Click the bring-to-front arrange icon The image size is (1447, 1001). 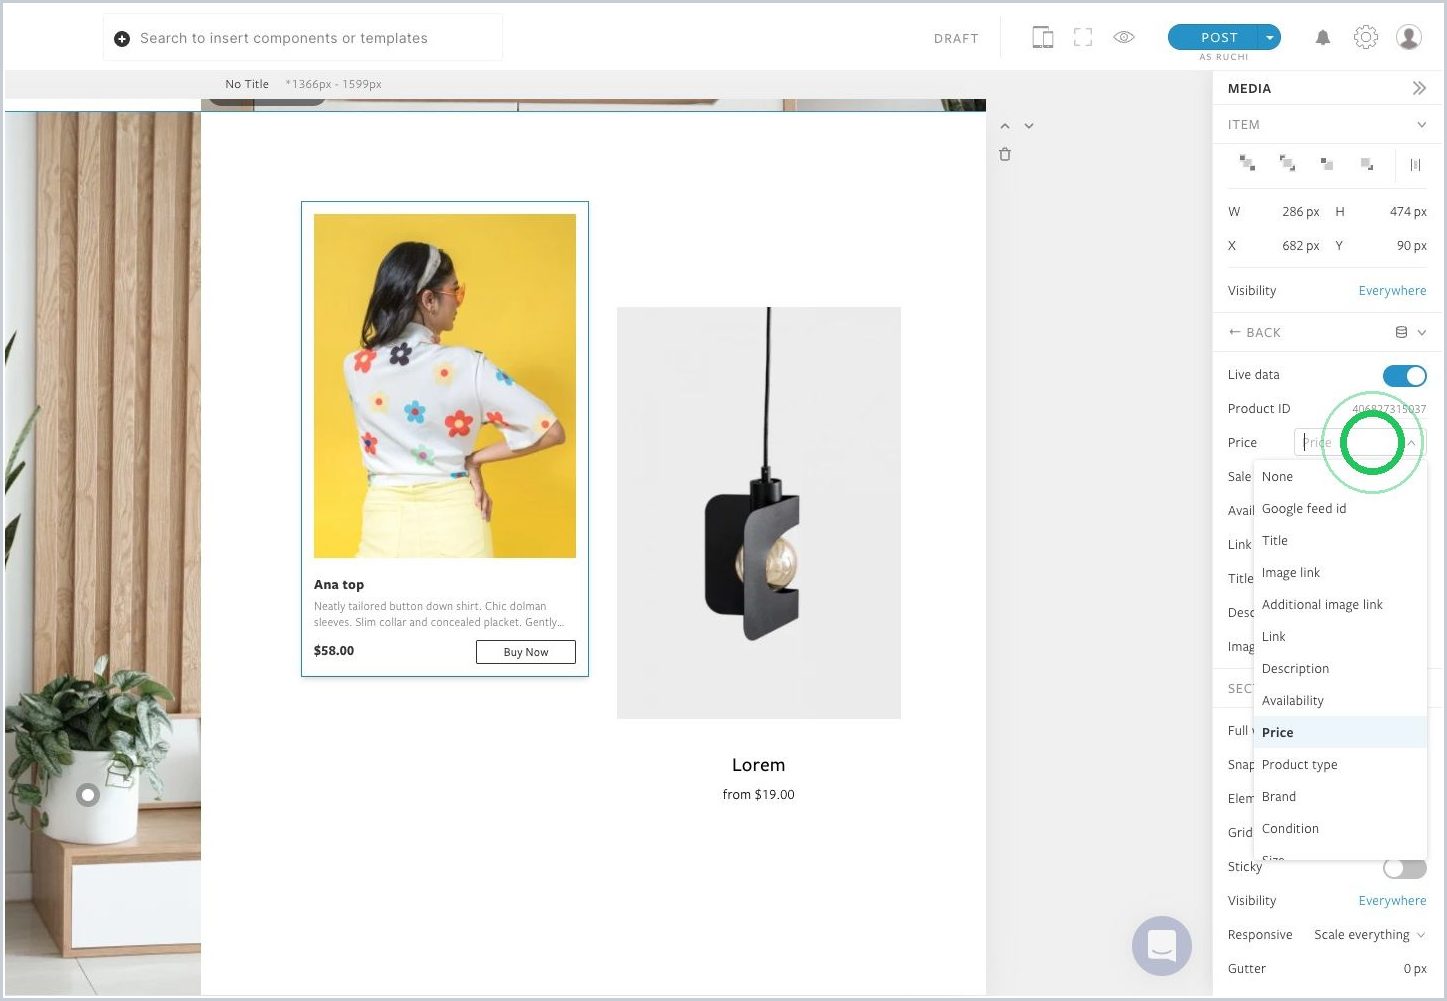point(1247,163)
